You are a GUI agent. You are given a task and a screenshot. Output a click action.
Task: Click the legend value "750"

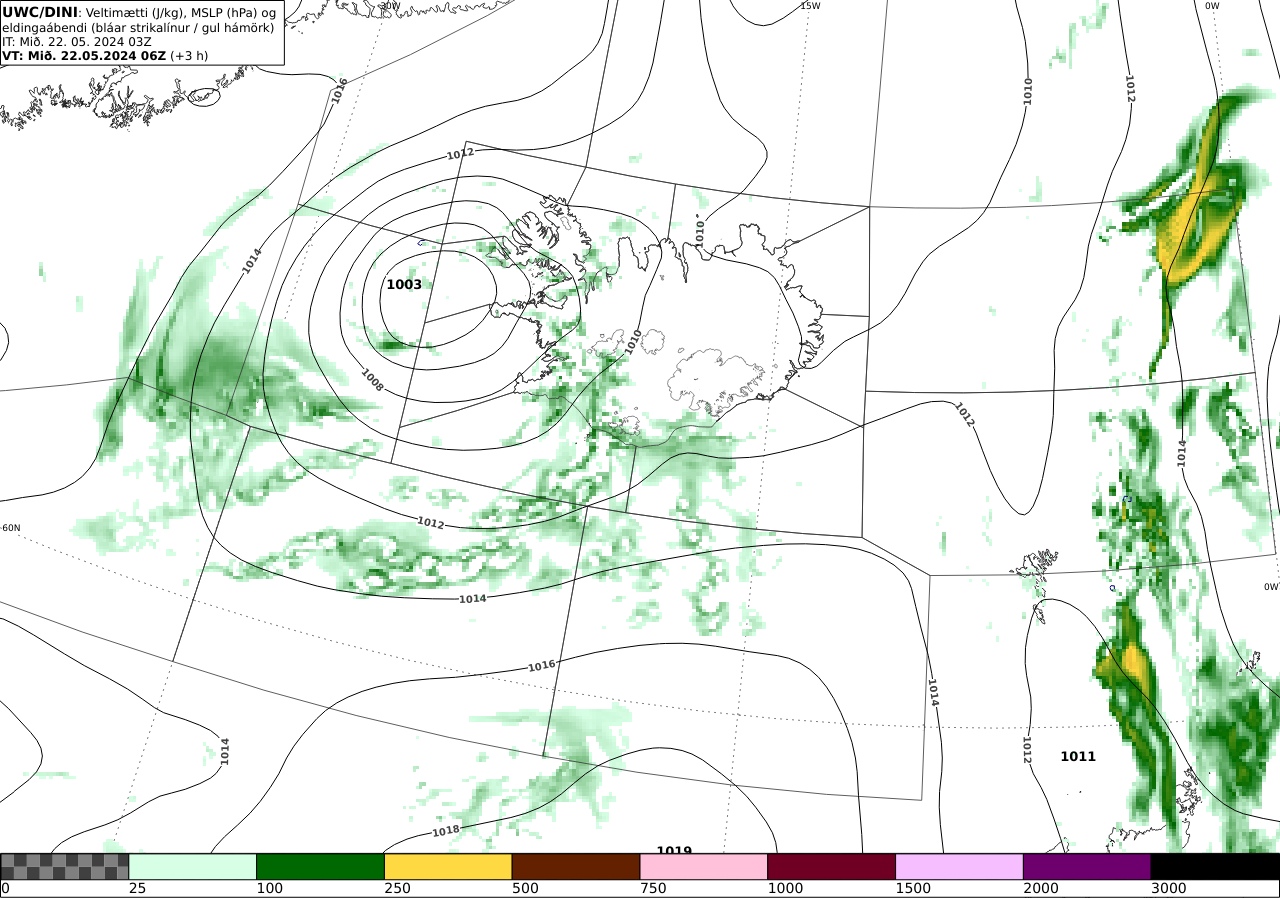653,888
